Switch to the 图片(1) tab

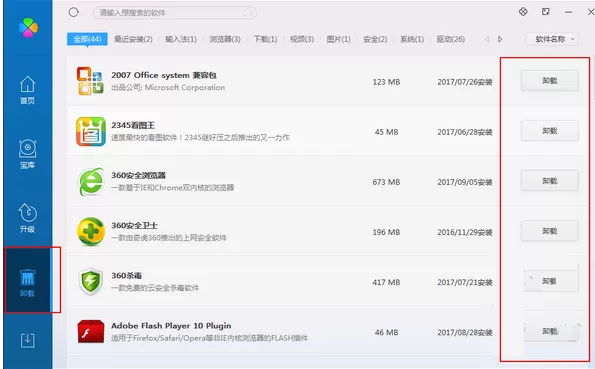tap(338, 39)
